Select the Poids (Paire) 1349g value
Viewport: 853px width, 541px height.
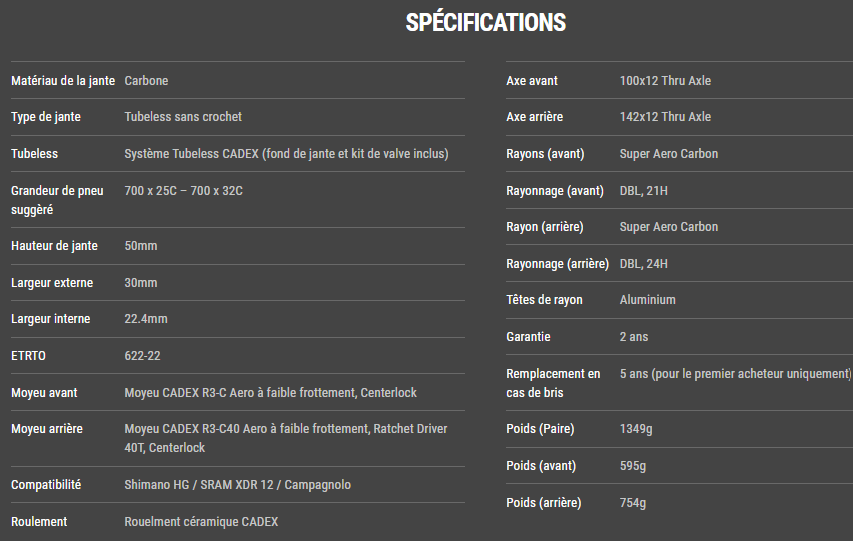(636, 429)
